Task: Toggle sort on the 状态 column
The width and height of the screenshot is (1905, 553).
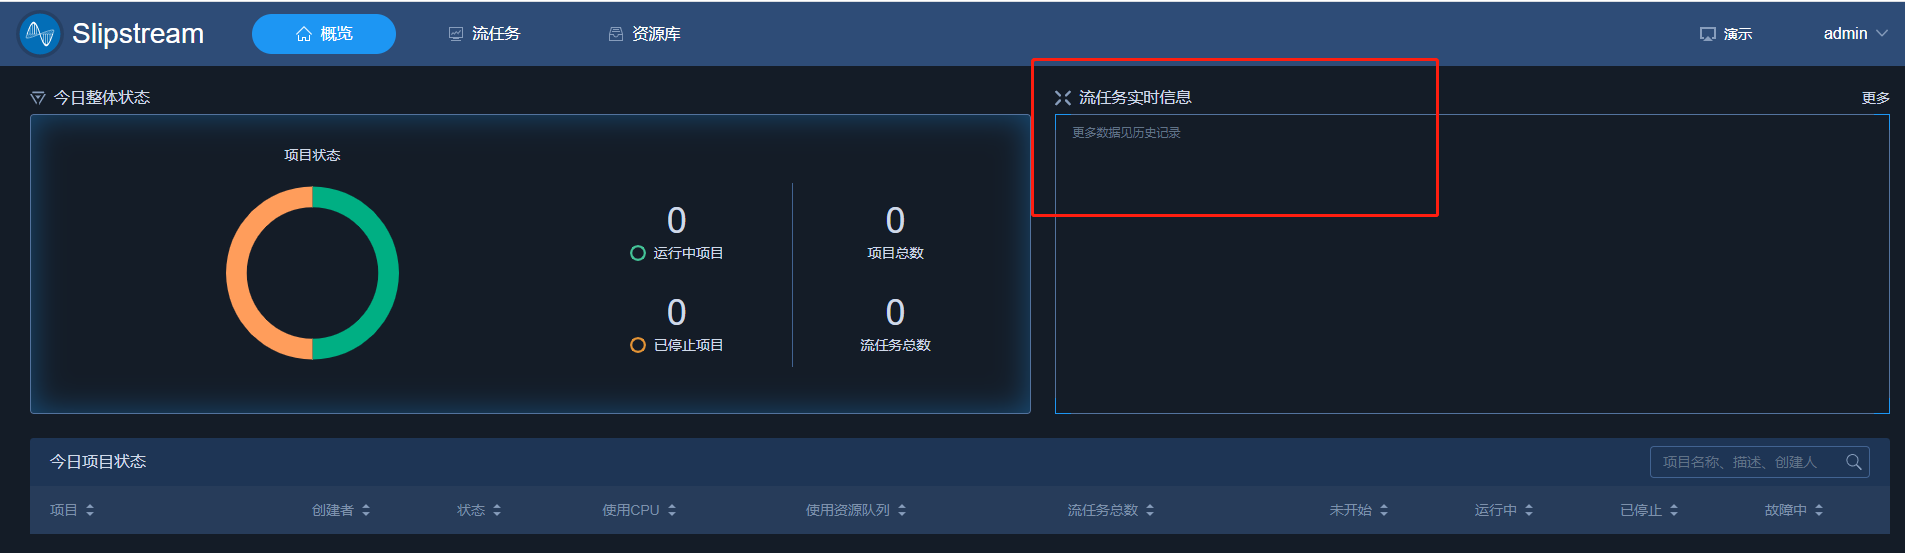Action: click(497, 510)
